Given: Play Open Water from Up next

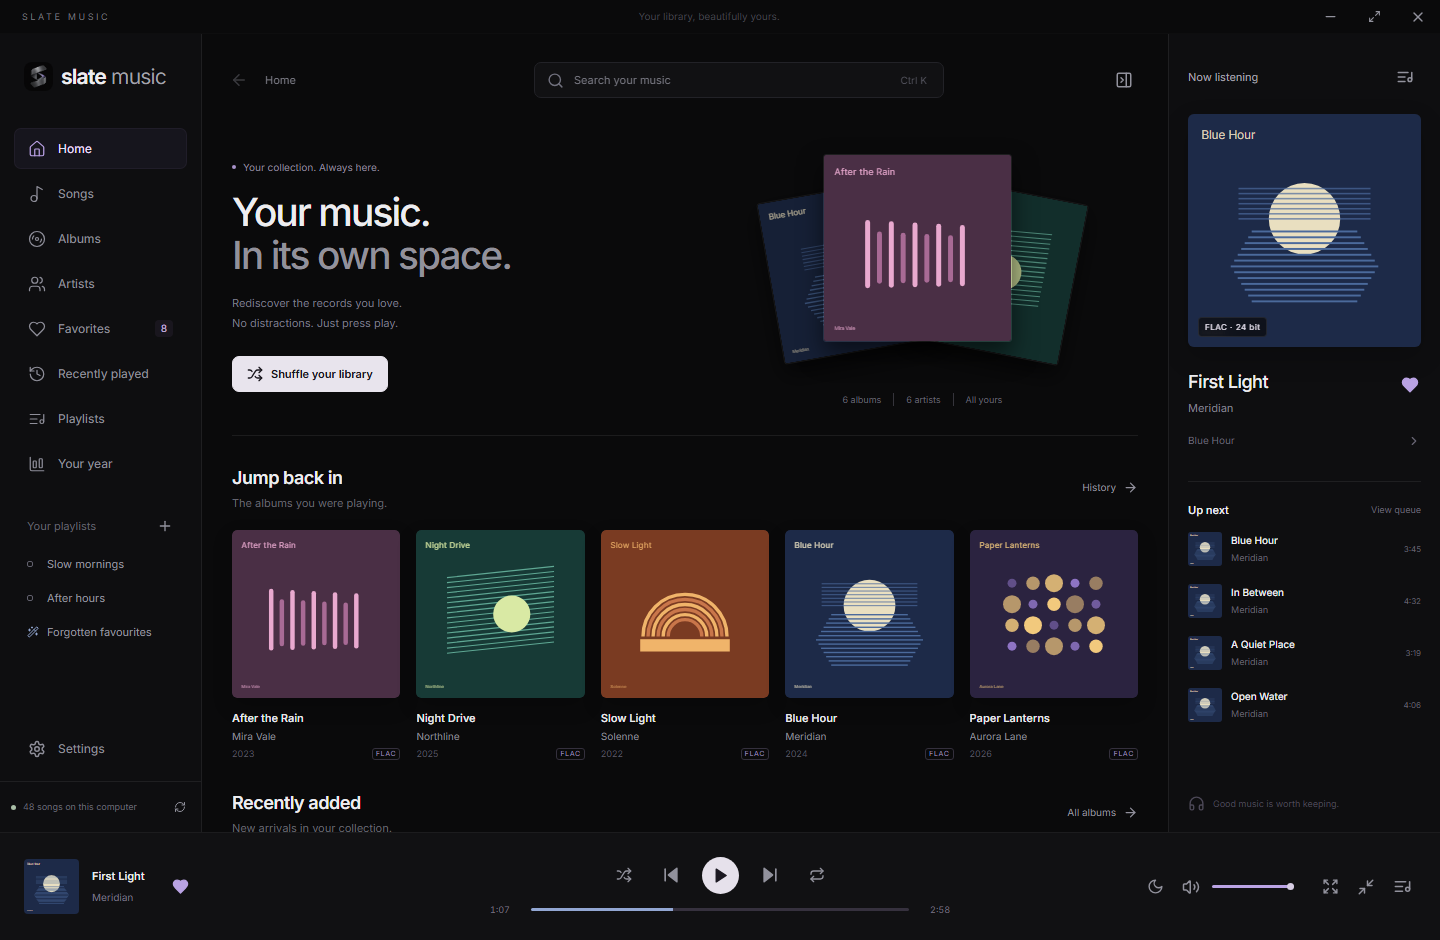Looking at the screenshot, I should coord(1304,705).
